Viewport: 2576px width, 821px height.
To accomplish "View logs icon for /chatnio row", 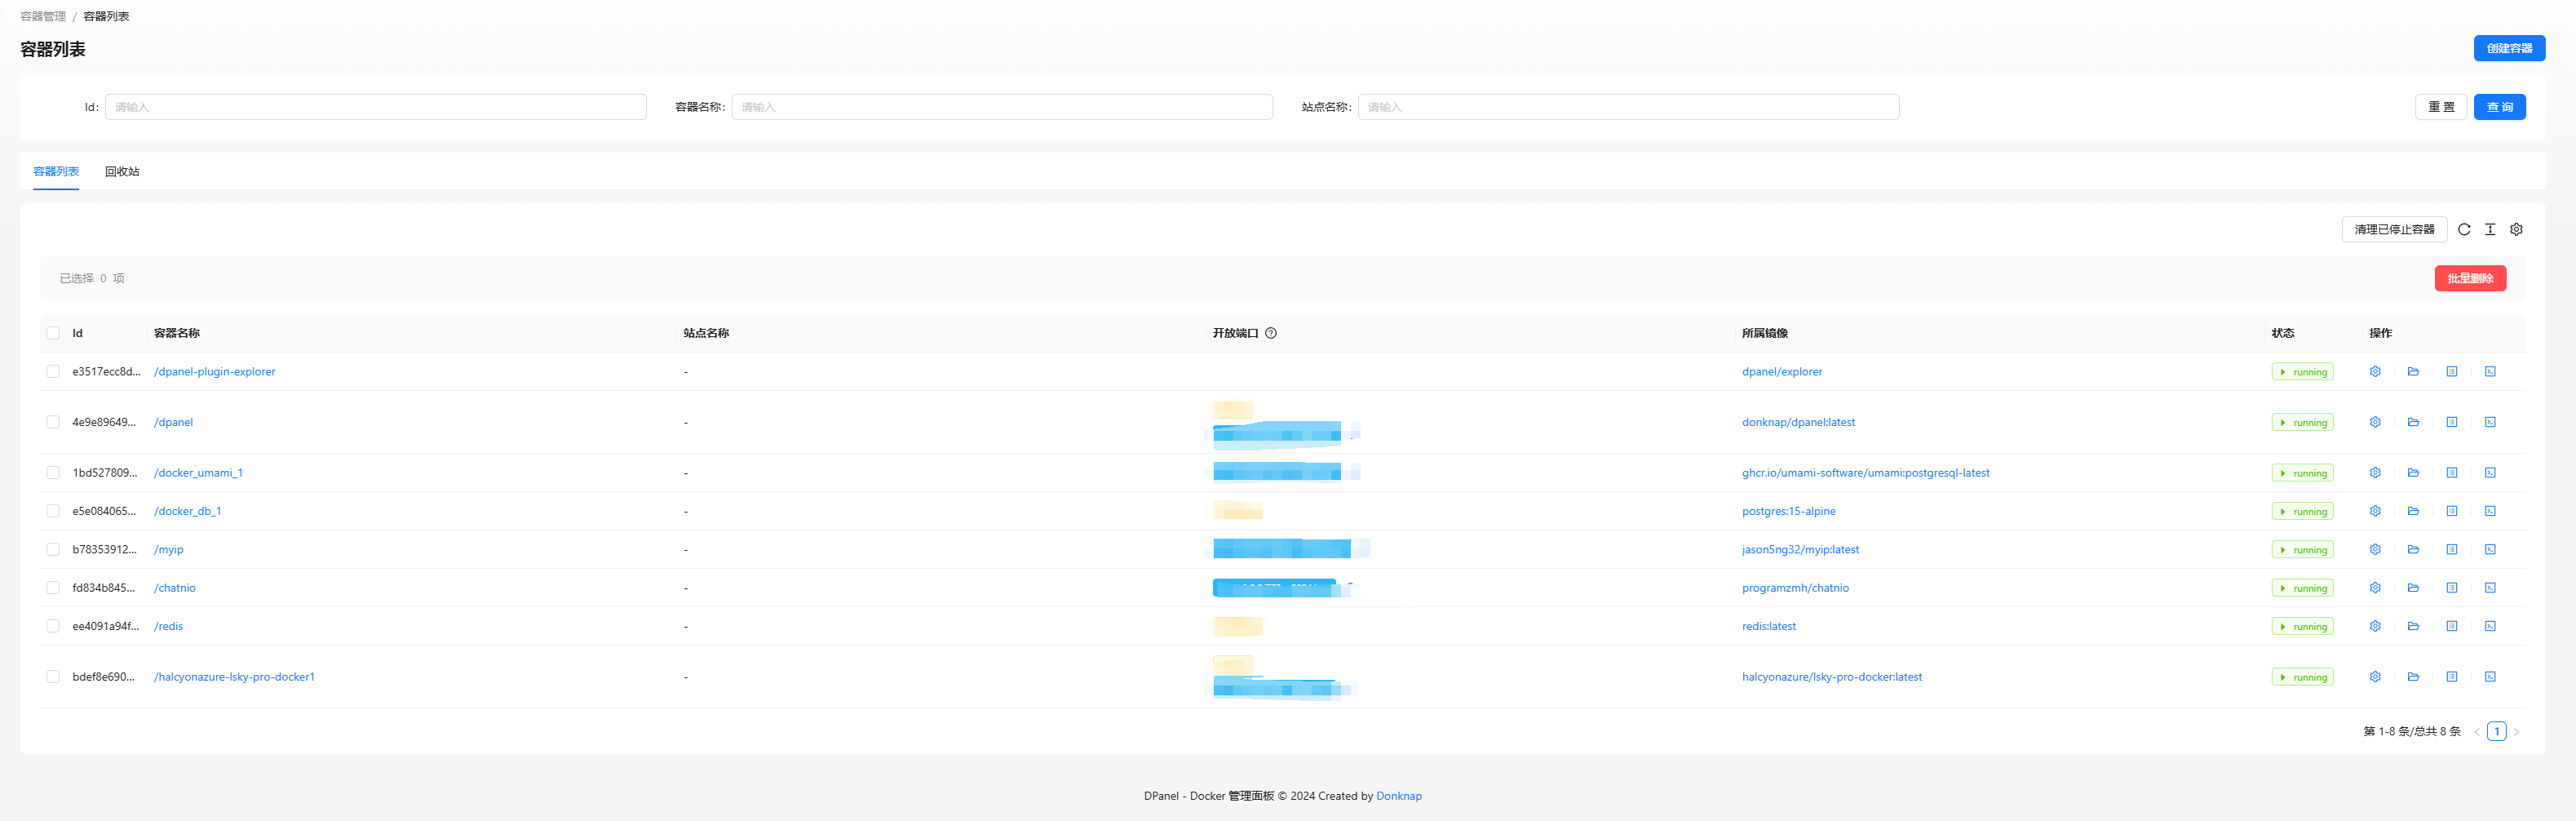I will [x=2452, y=587].
